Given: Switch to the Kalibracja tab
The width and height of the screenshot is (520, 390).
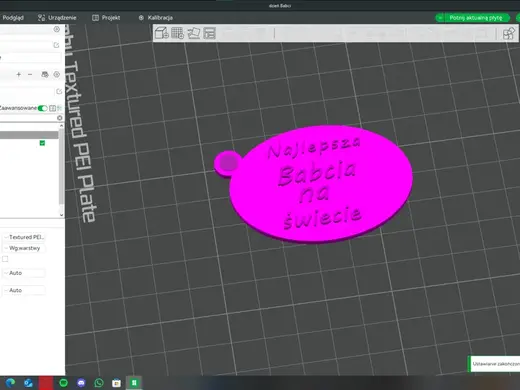Looking at the screenshot, I should 155,18.
